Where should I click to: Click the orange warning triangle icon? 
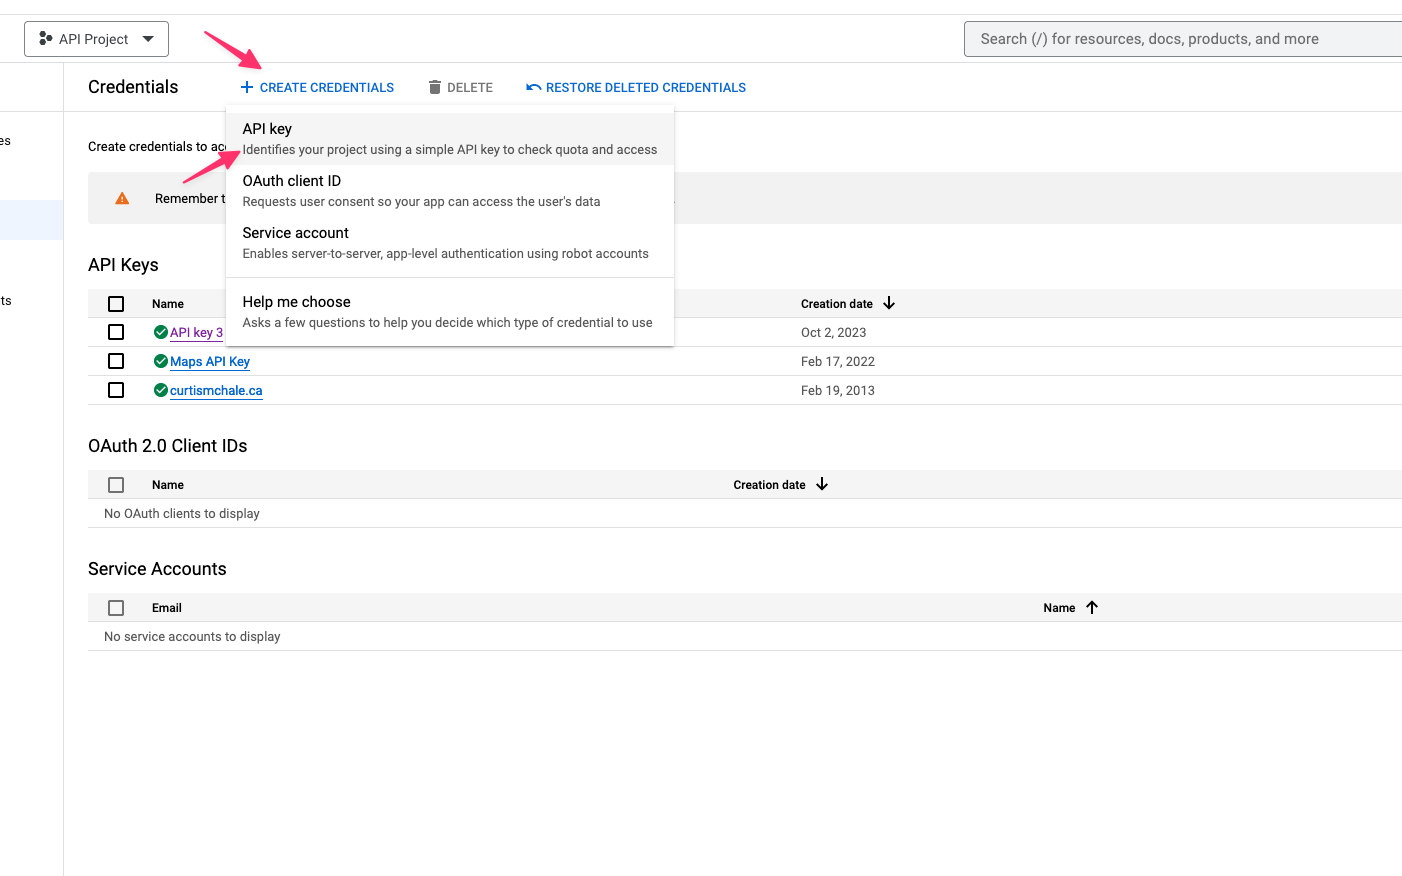pos(122,199)
